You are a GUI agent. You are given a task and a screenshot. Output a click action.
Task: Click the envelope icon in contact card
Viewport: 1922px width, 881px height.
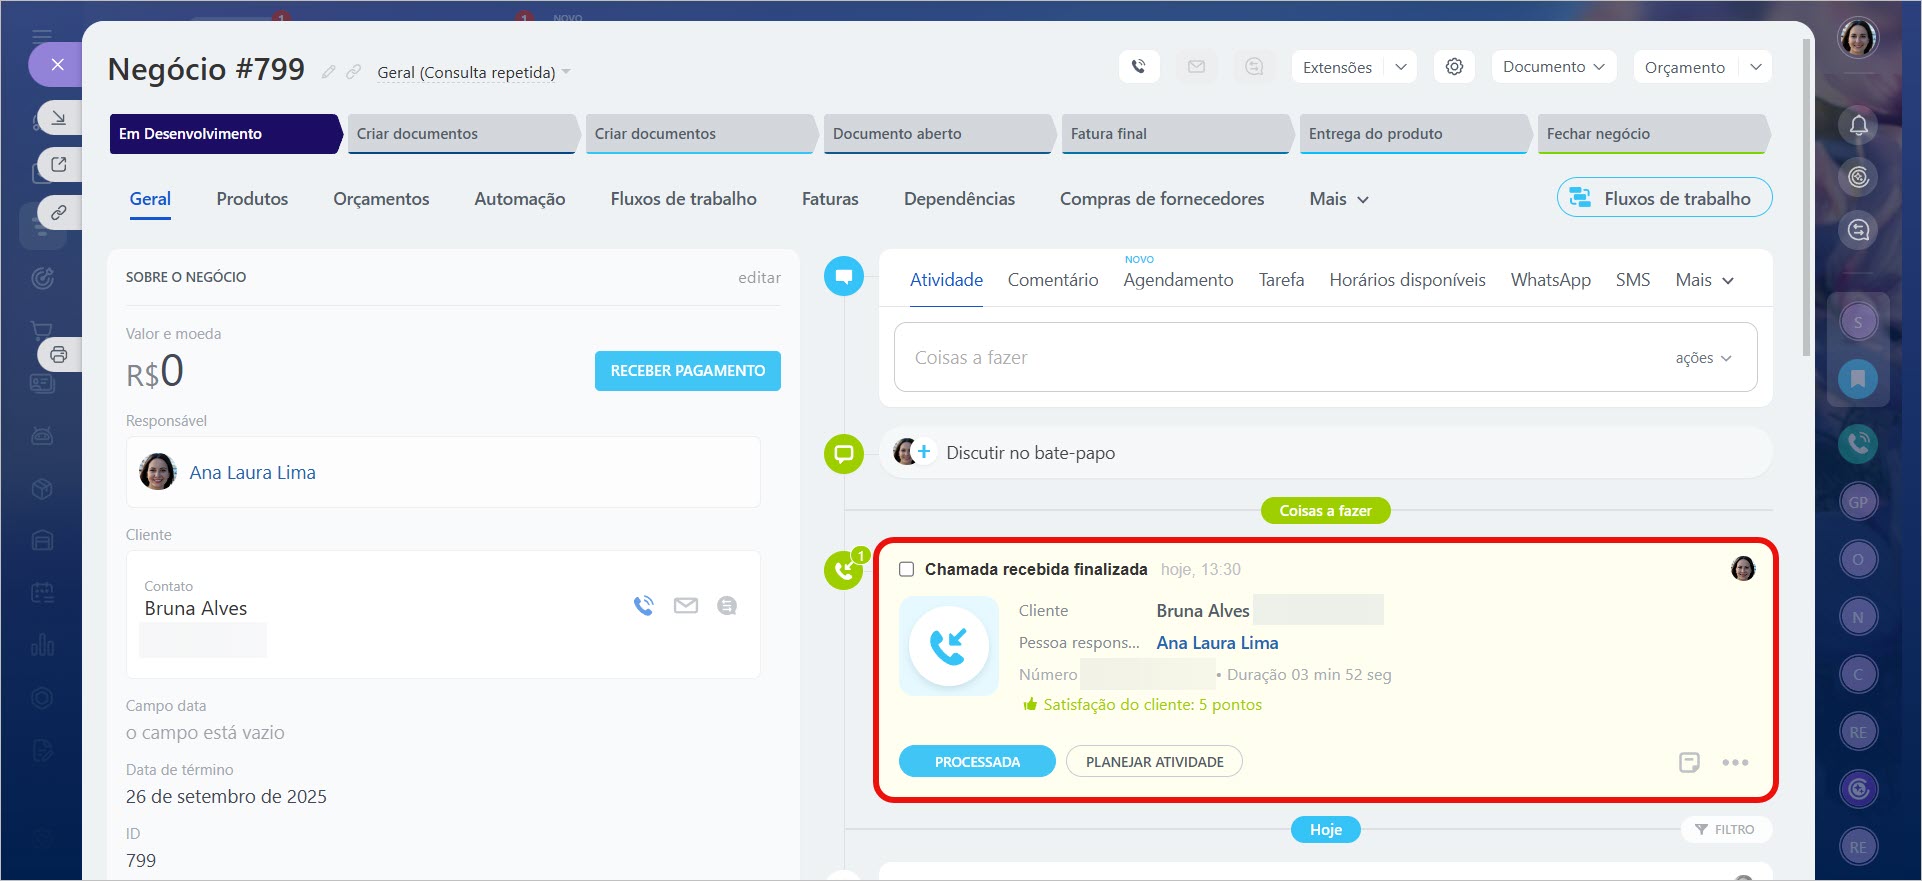685,606
